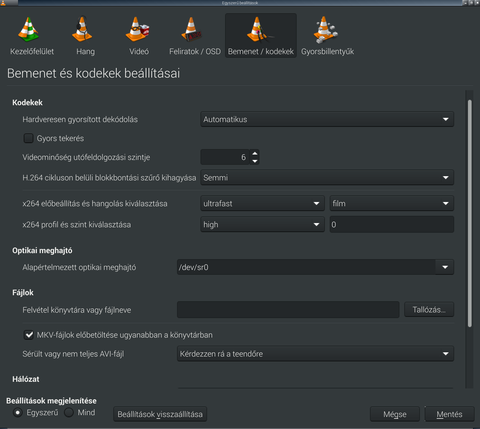
Task: Click the Tallózás... browse button
Action: 429,310
